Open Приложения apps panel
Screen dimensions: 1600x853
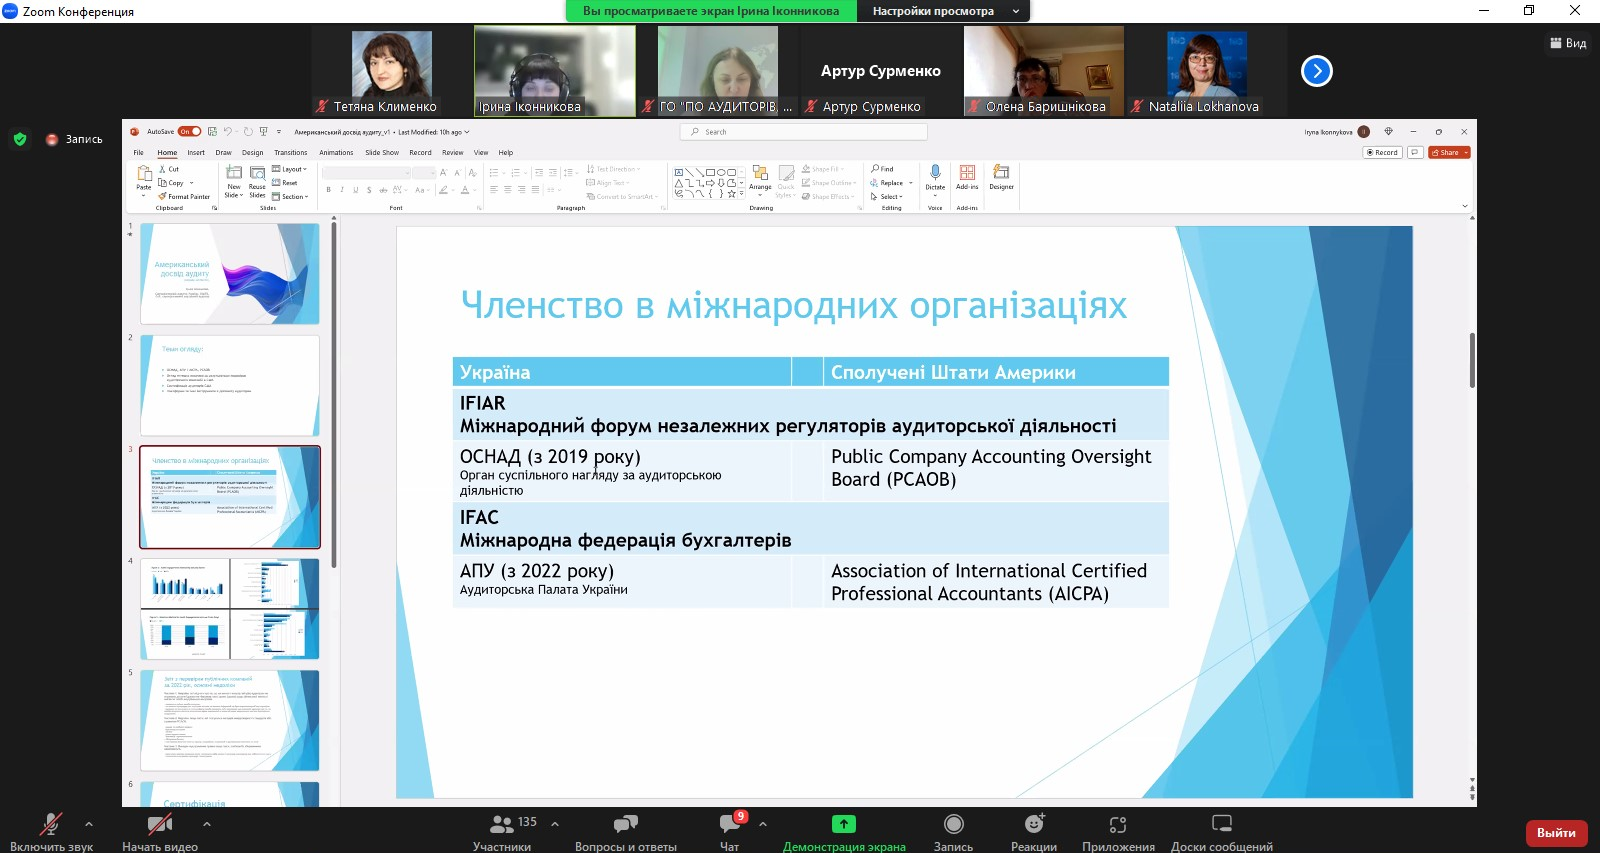pyautogui.click(x=1118, y=831)
